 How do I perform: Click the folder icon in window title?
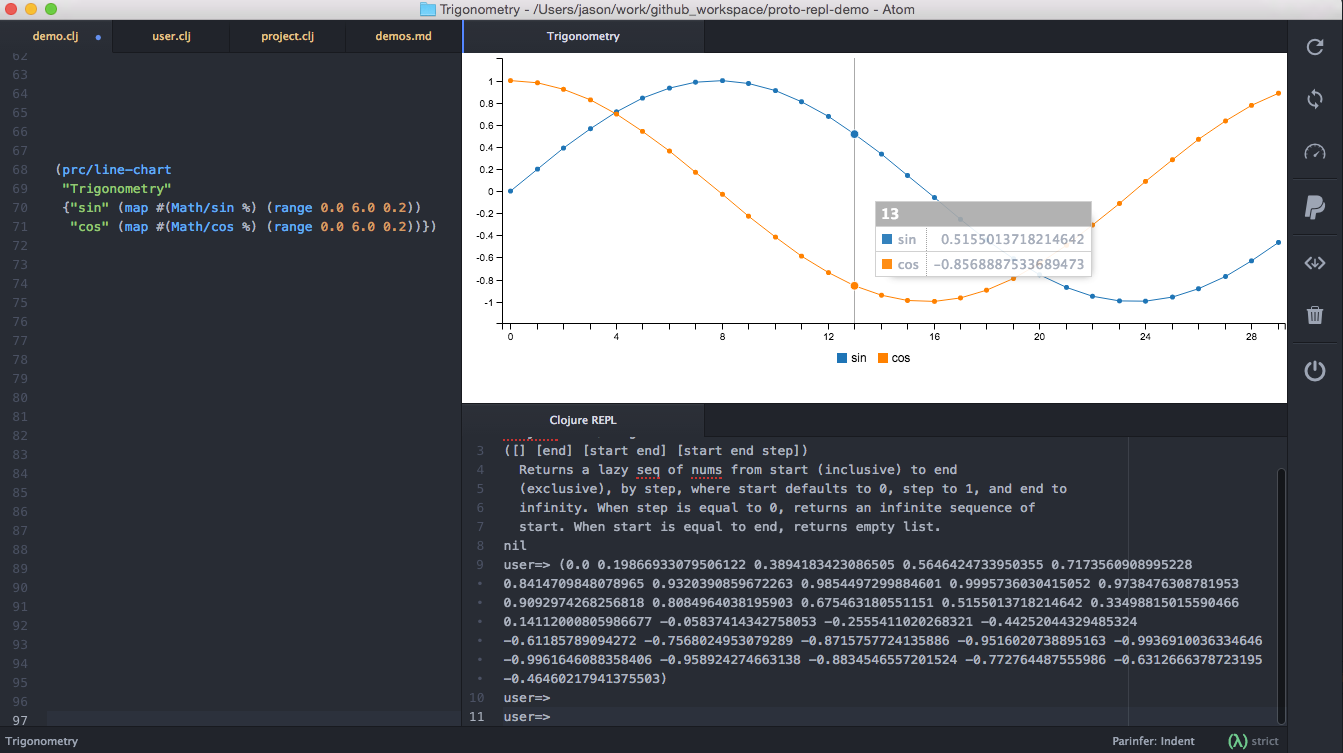tap(428, 9)
